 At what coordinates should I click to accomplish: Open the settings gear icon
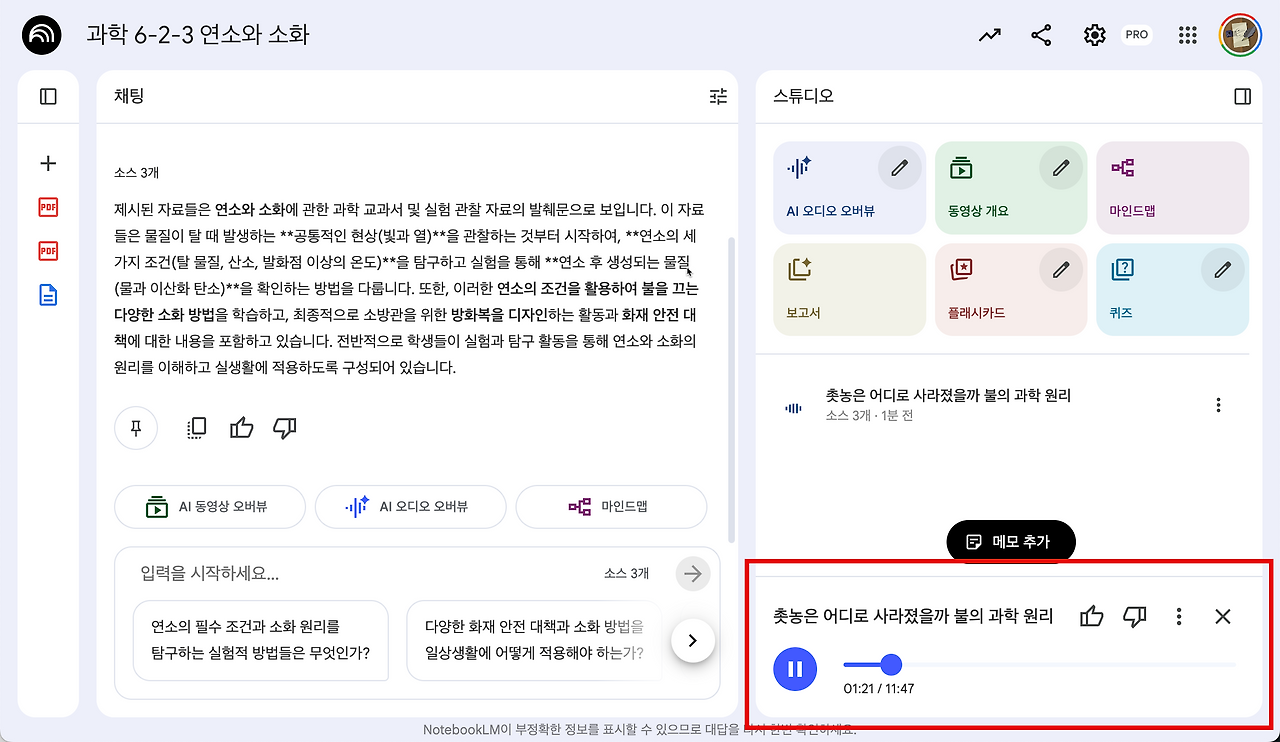1094,35
